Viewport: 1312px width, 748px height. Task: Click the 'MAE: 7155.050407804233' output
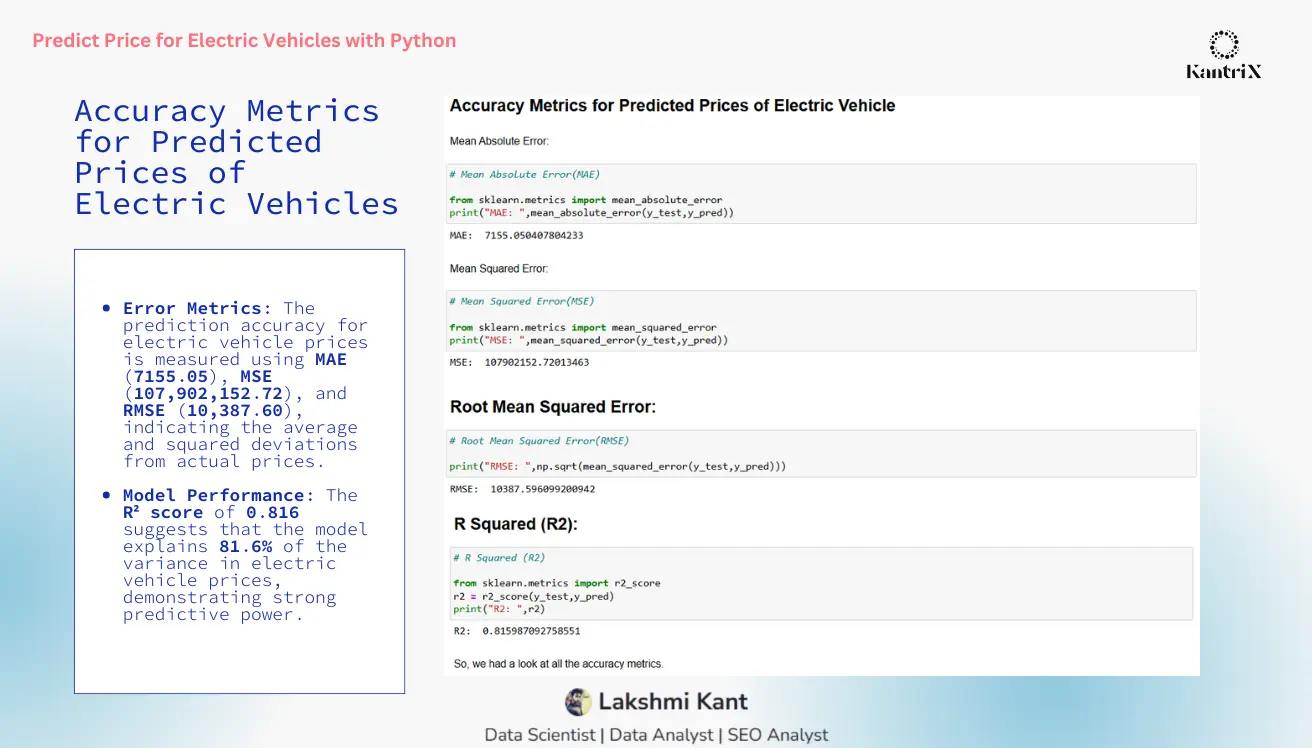[x=517, y=236]
